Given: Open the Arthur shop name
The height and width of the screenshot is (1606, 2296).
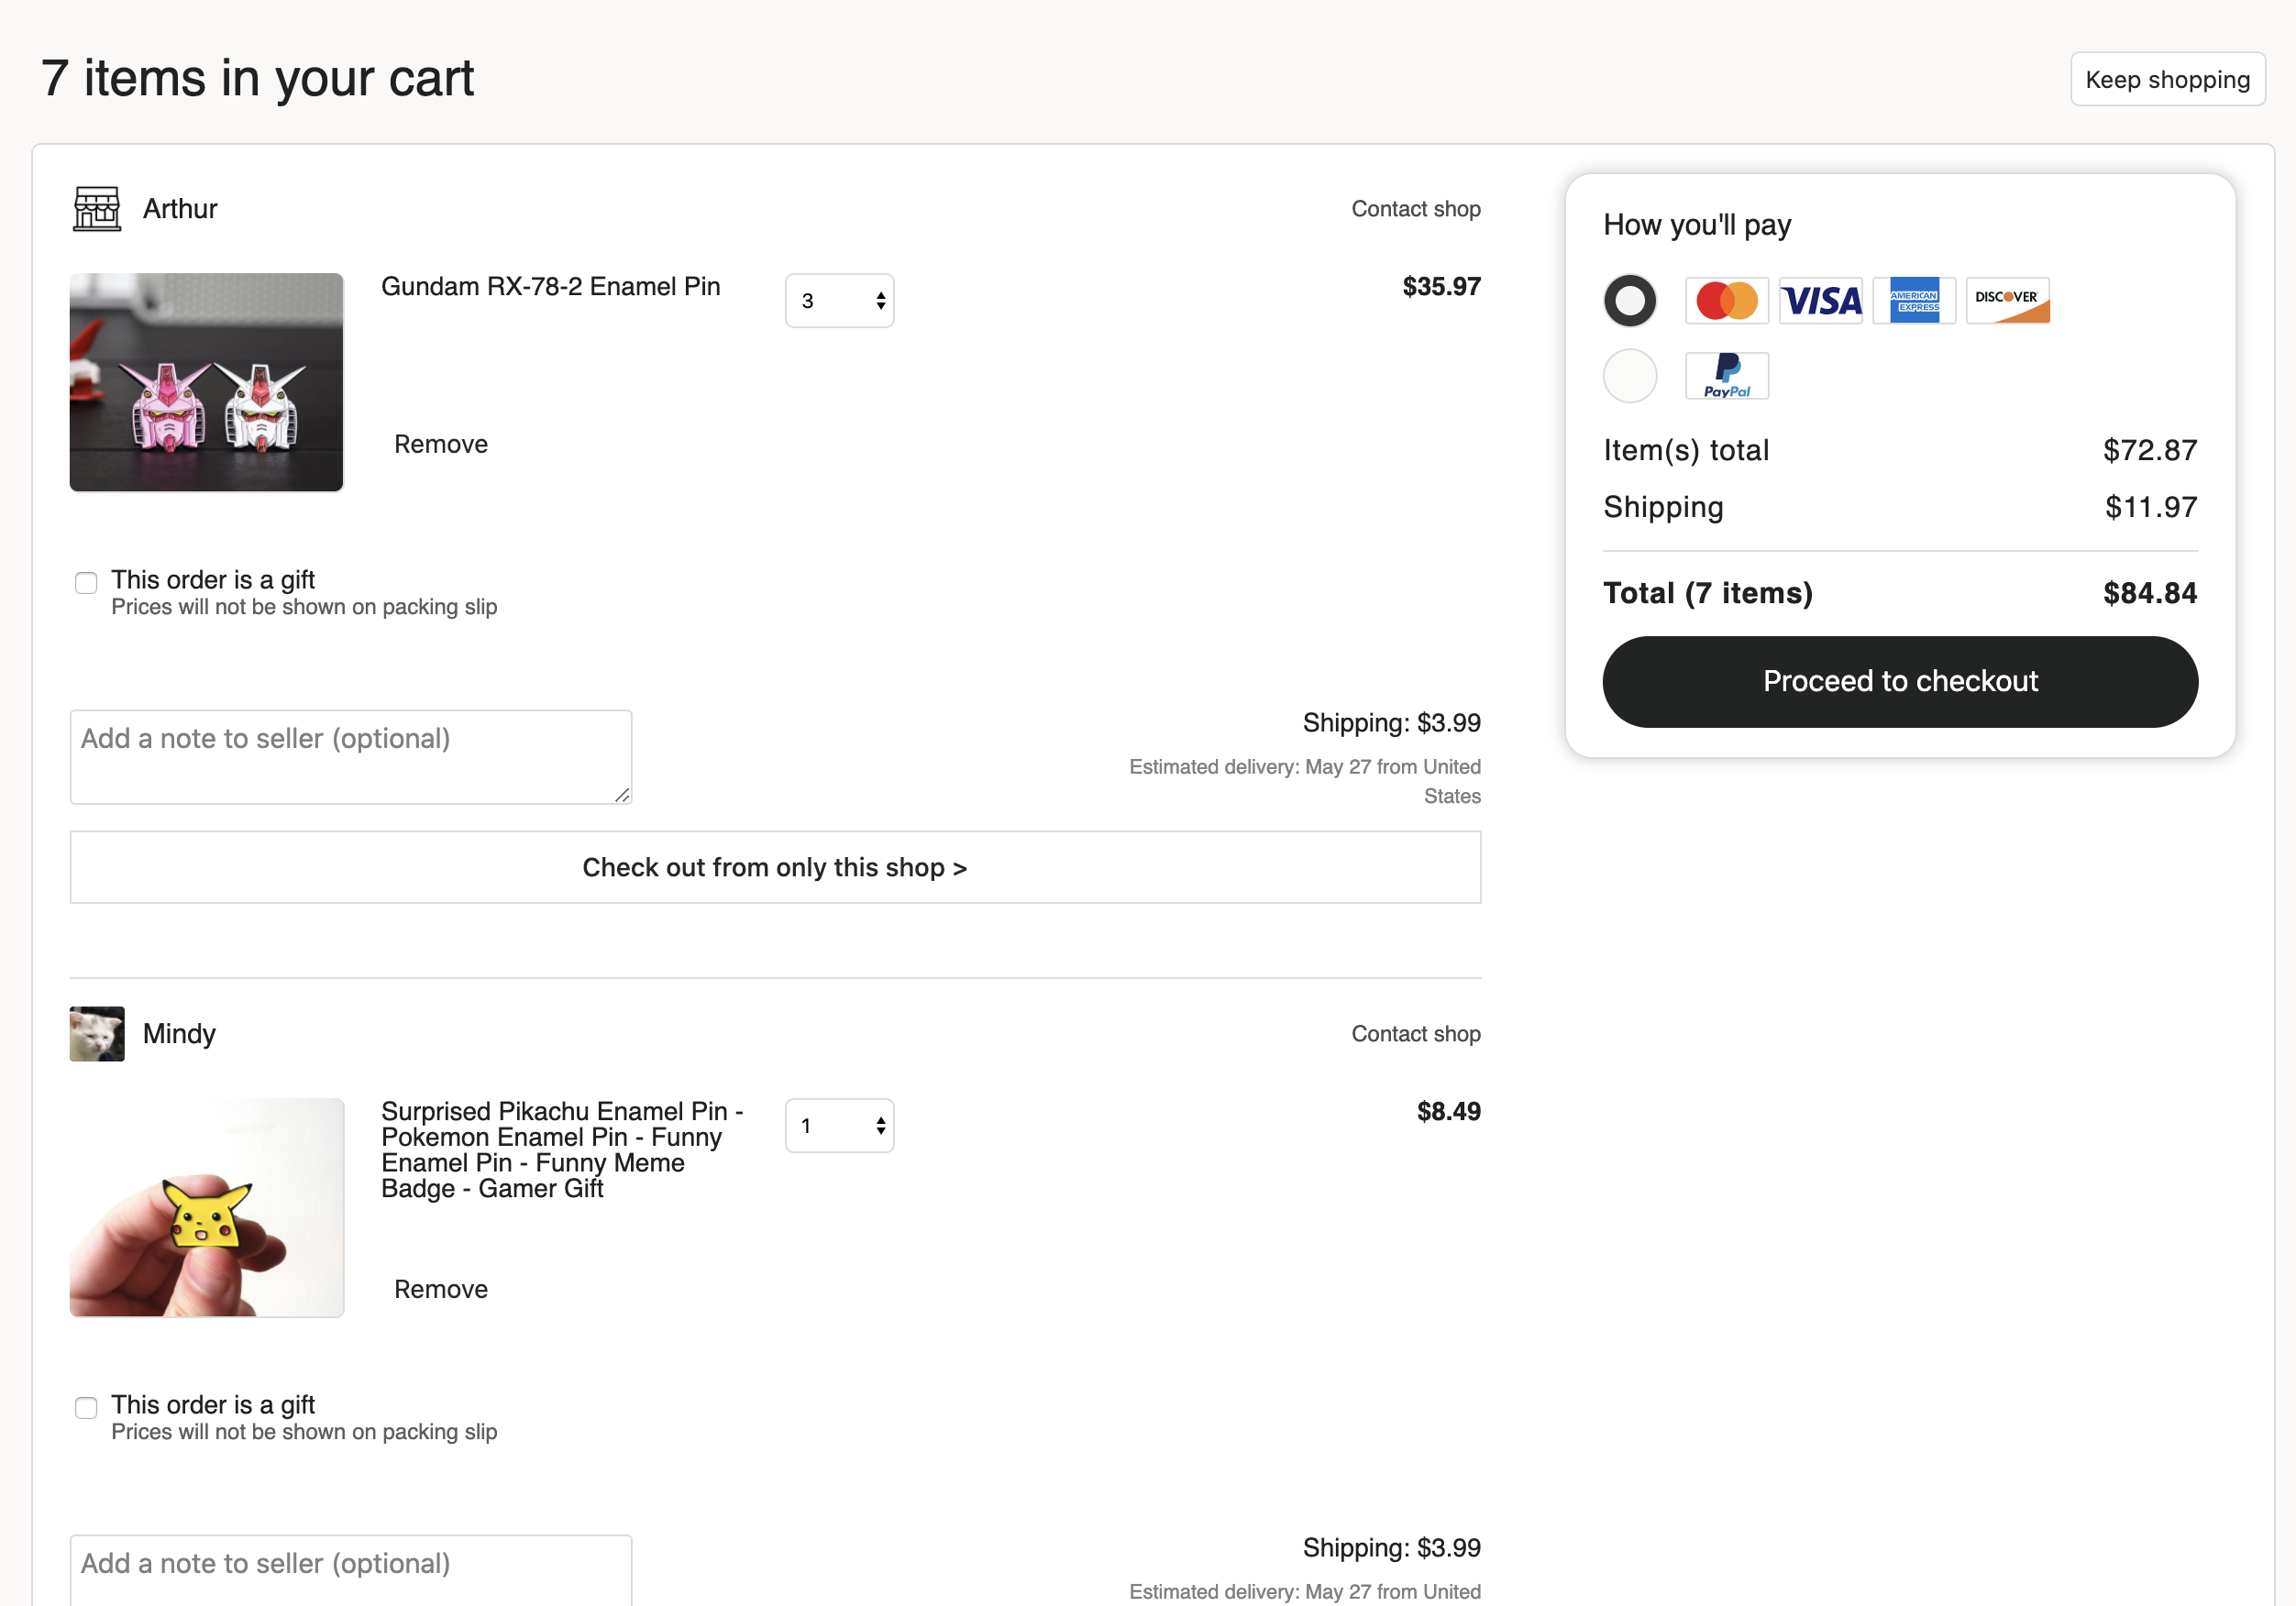Looking at the screenshot, I should click(180, 208).
